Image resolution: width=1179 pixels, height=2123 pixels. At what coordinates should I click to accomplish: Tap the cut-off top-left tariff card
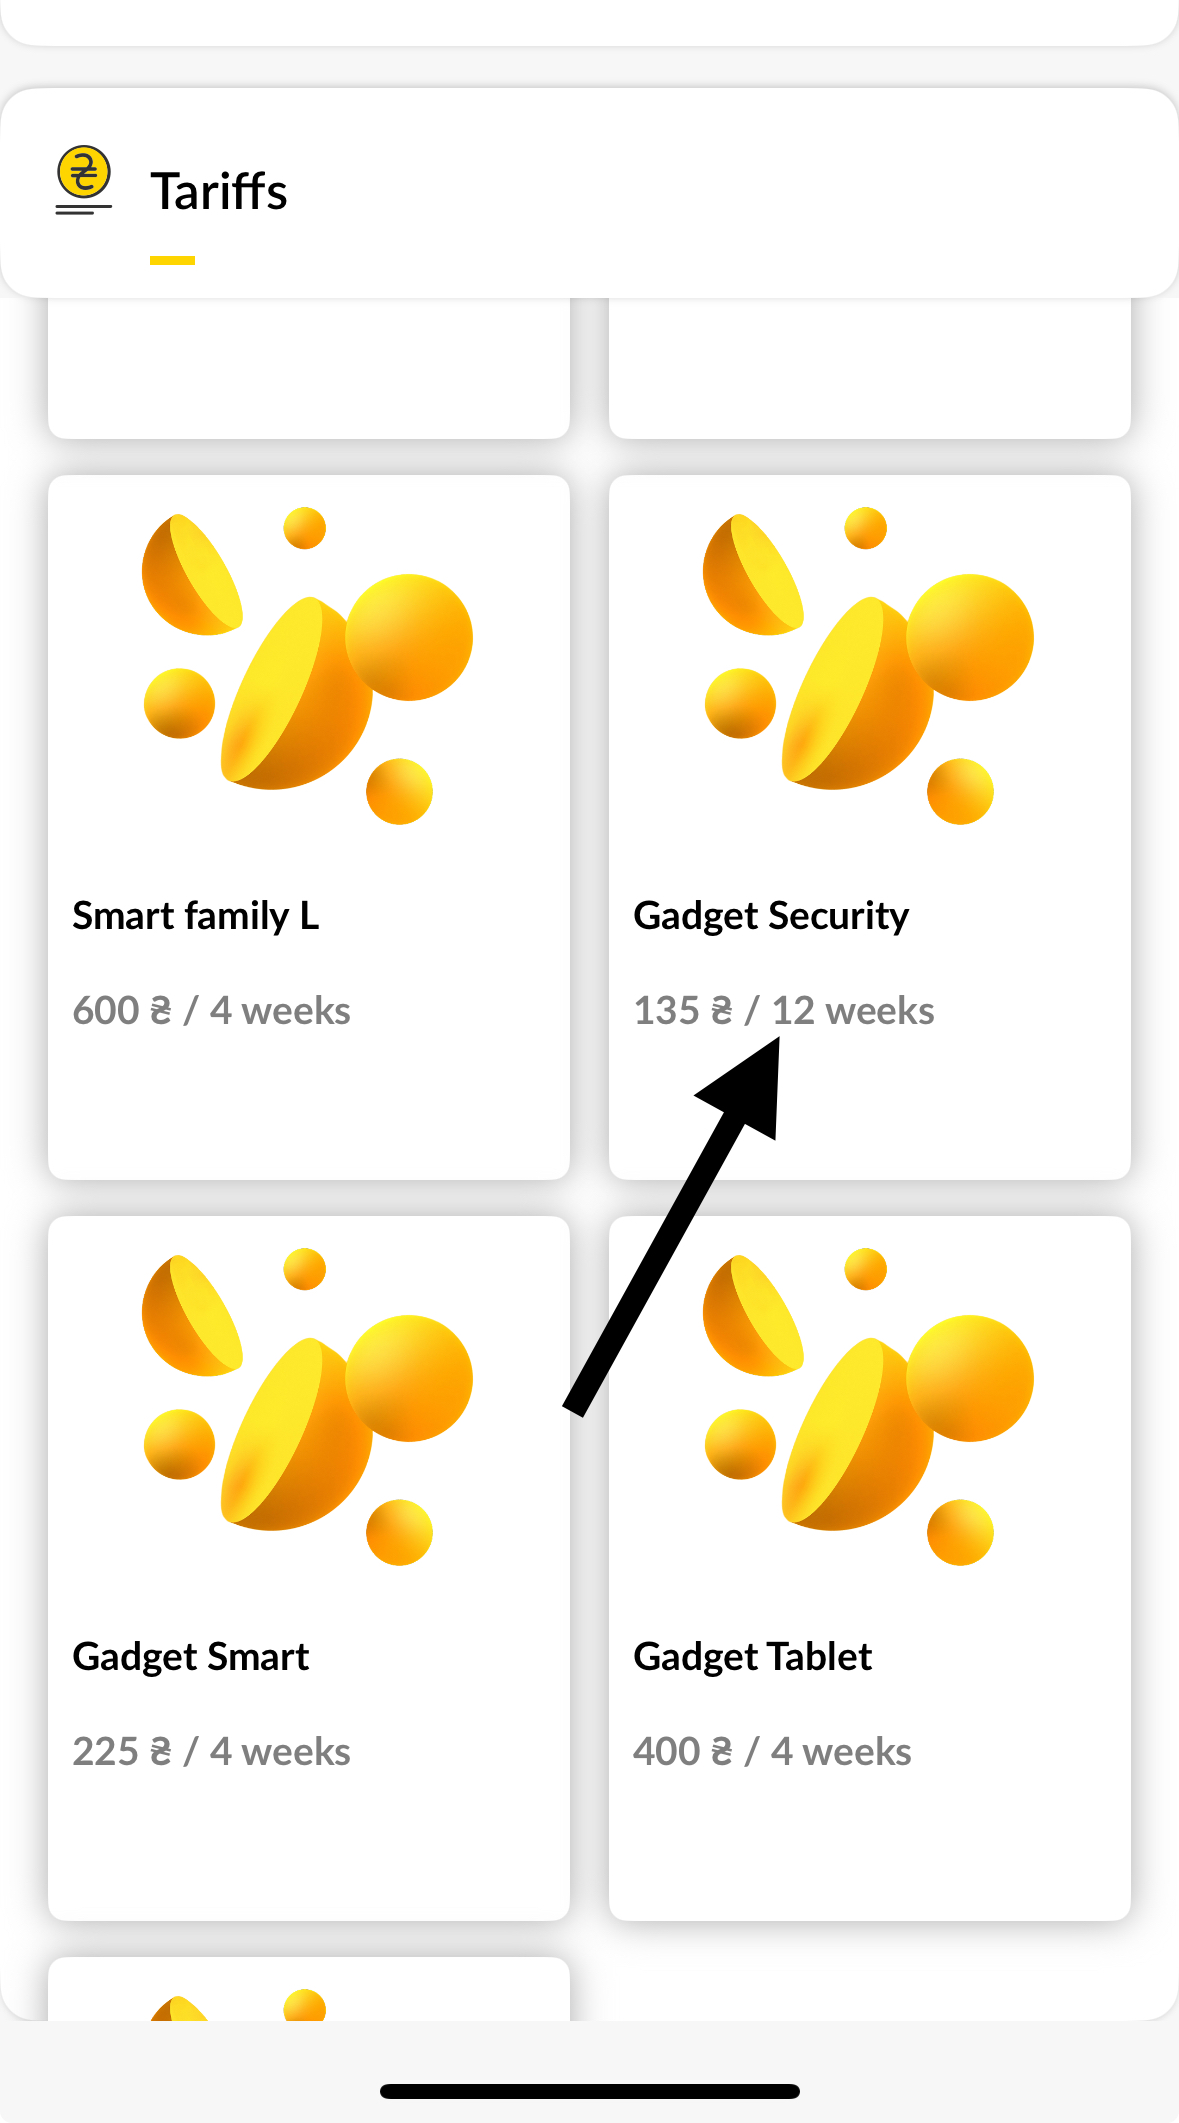[x=308, y=368]
